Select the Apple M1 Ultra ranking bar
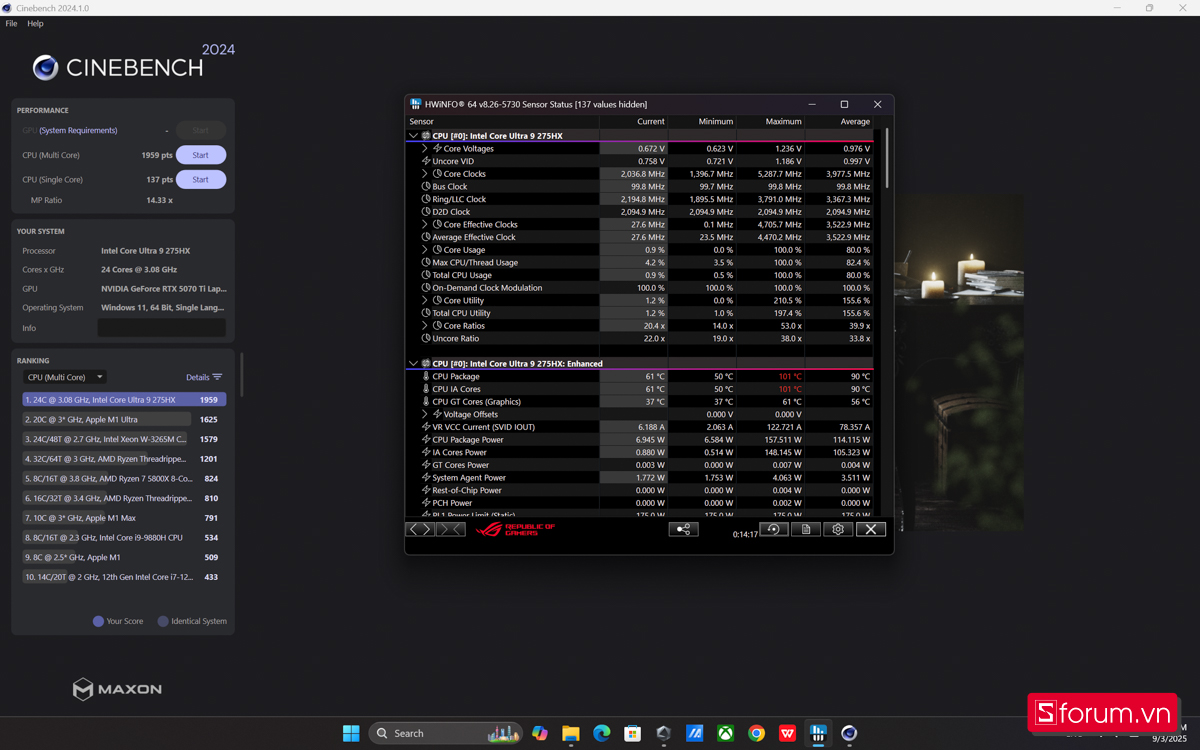1200x750 pixels. (x=124, y=419)
